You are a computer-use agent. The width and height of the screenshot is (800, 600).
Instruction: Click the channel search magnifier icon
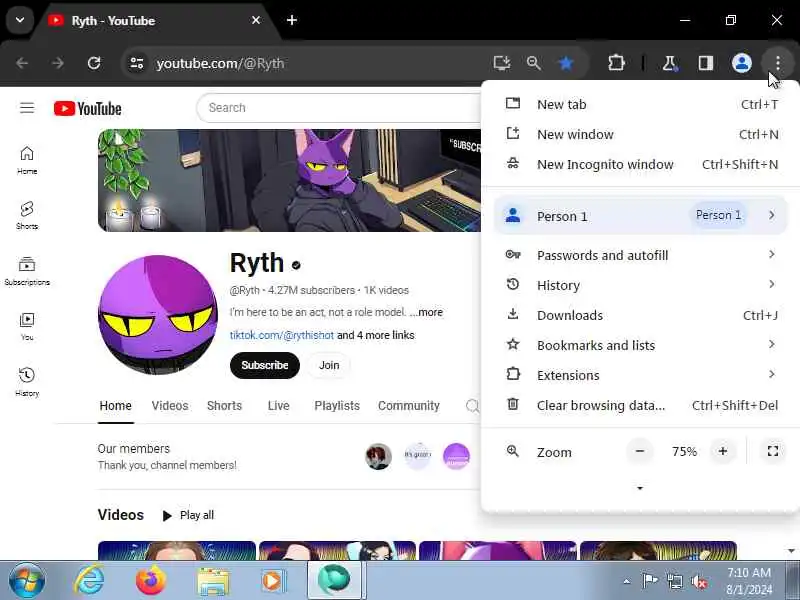(472, 406)
